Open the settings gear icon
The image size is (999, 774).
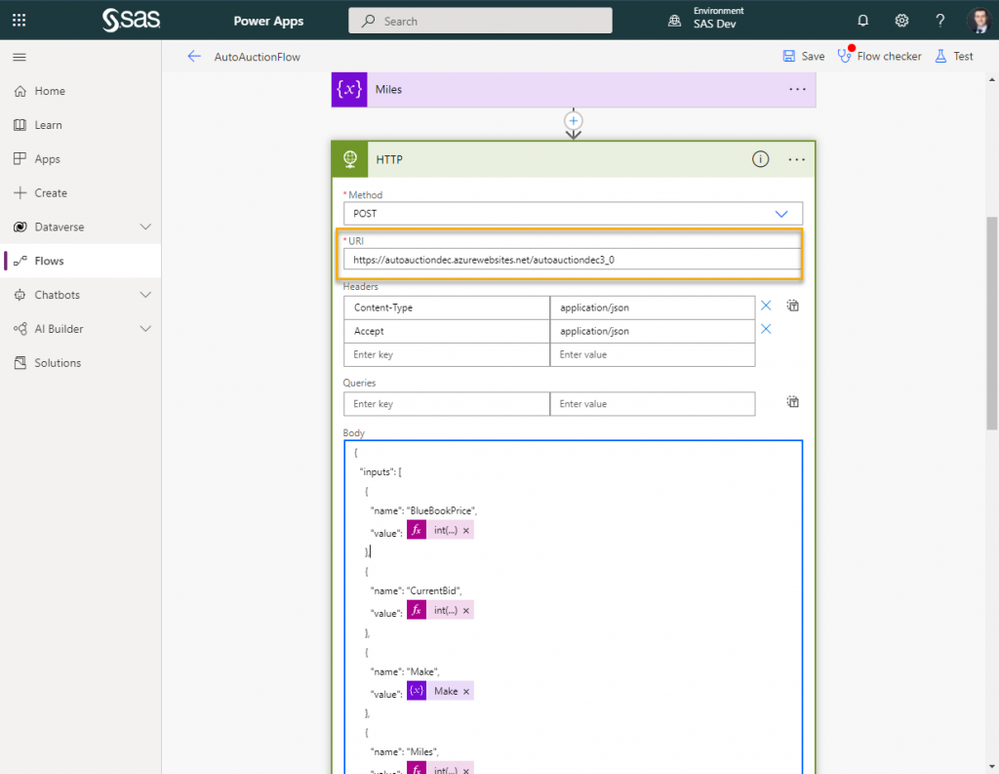click(901, 20)
